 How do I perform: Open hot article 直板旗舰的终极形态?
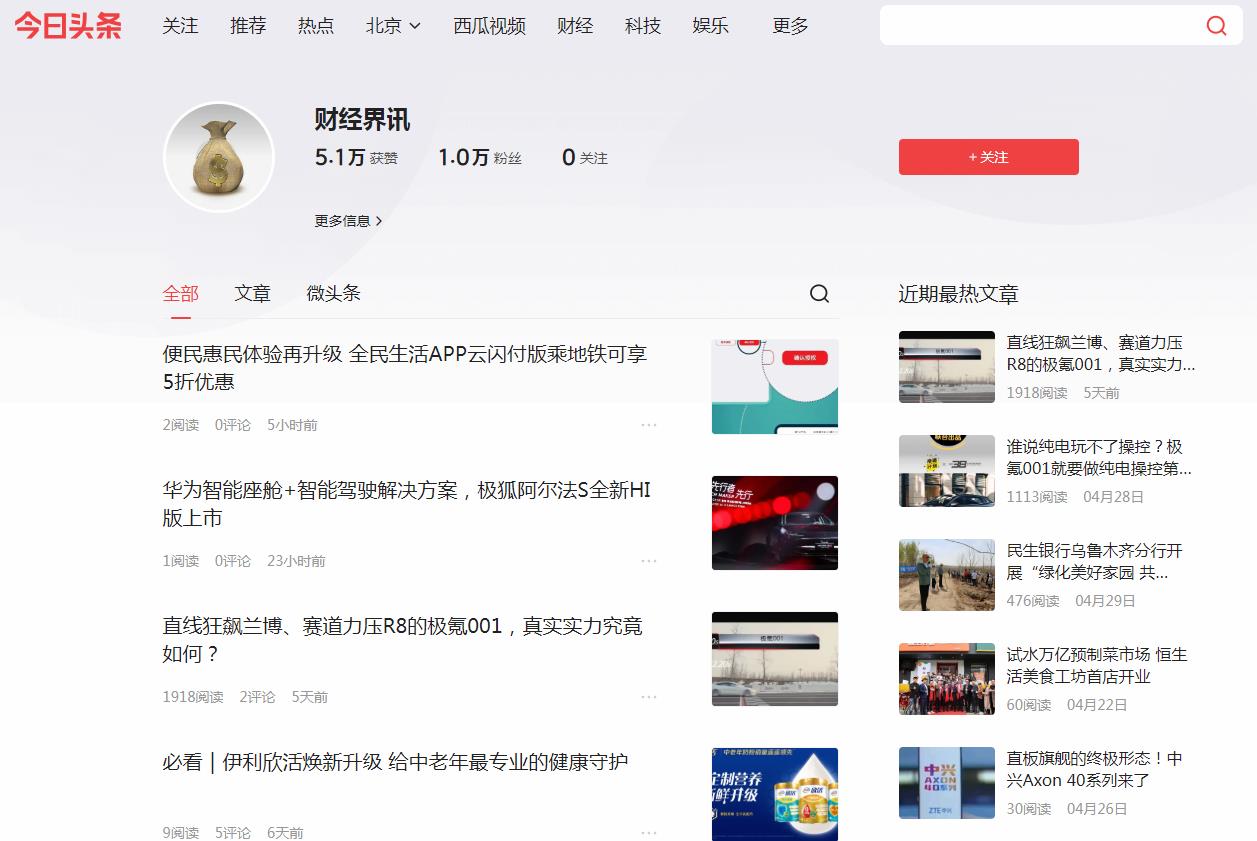tap(1094, 769)
